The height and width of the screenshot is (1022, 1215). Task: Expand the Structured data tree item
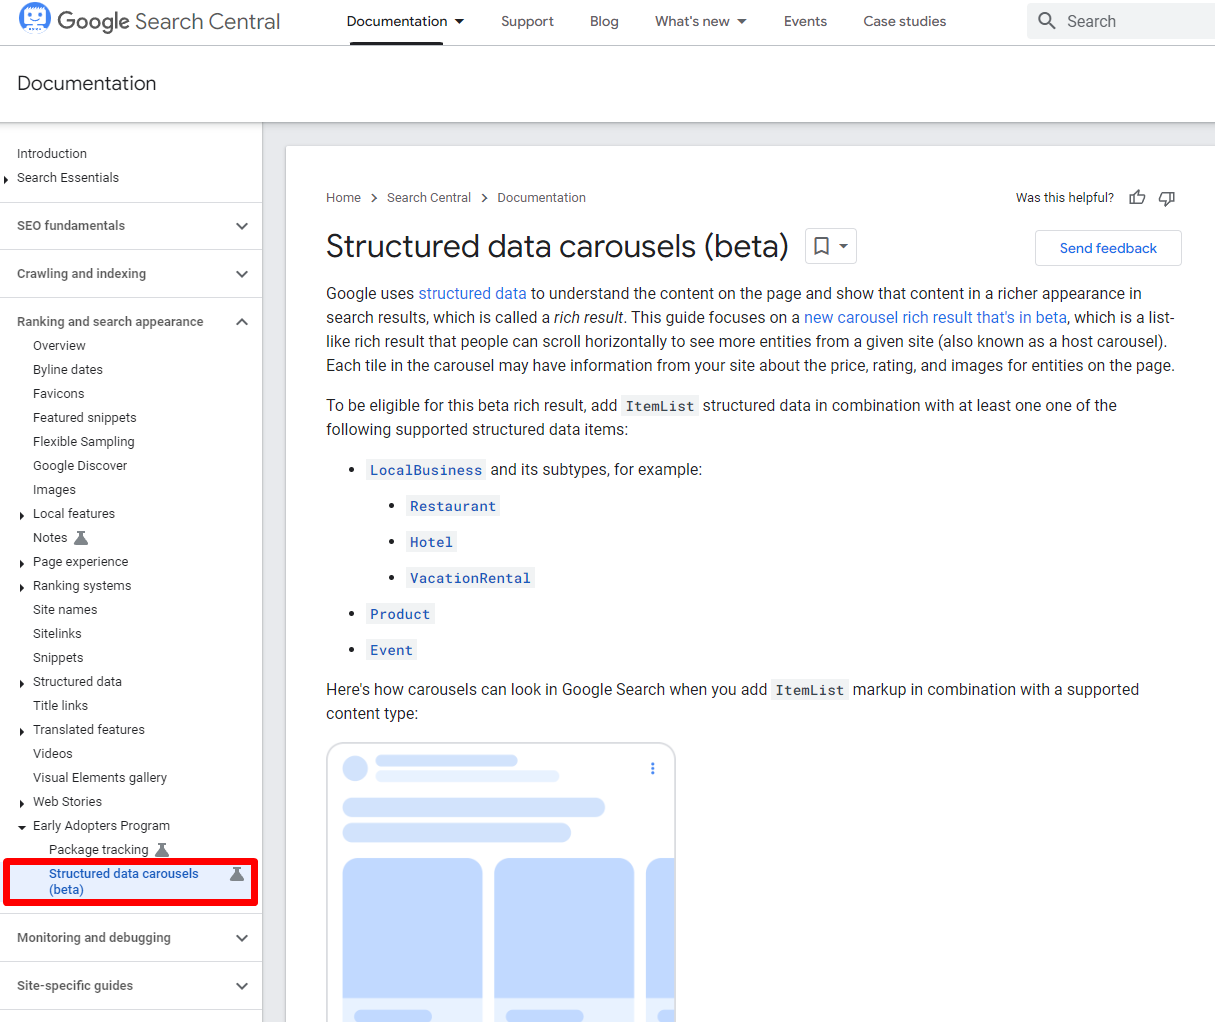[x=22, y=683]
